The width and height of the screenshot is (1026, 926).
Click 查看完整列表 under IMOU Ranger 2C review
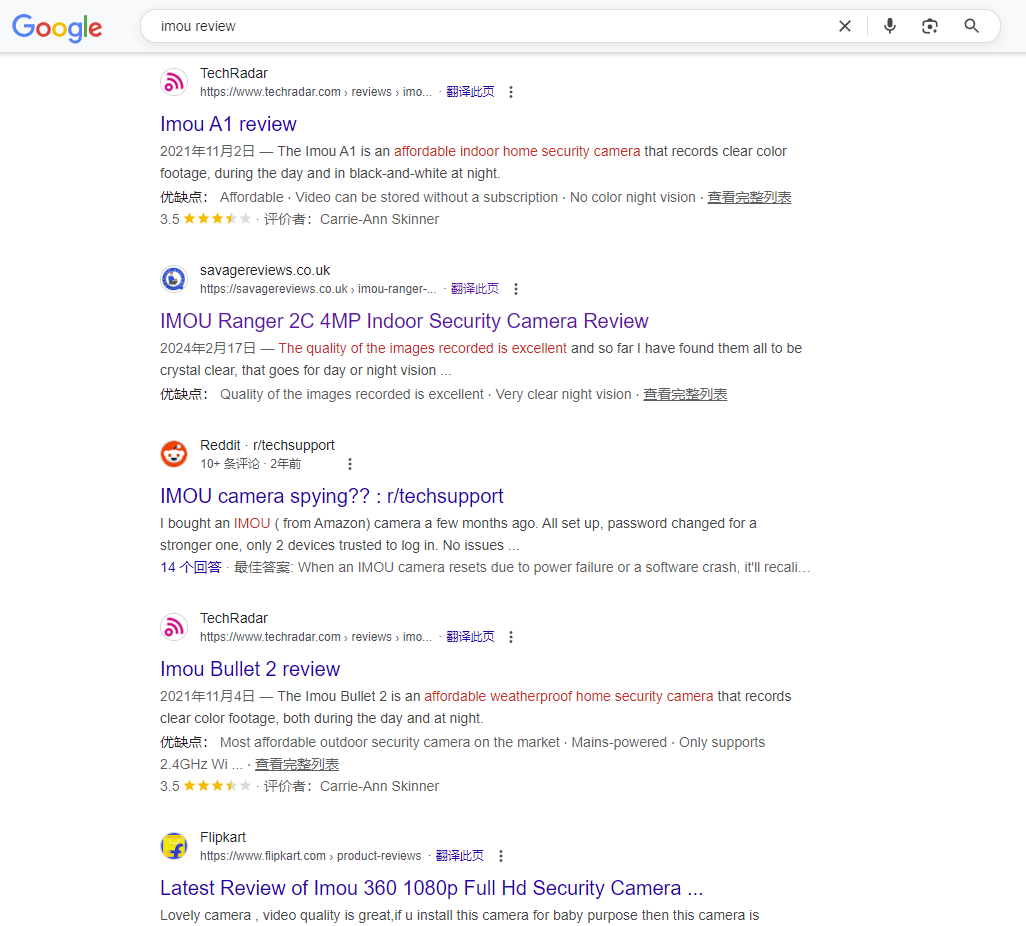[x=685, y=395]
